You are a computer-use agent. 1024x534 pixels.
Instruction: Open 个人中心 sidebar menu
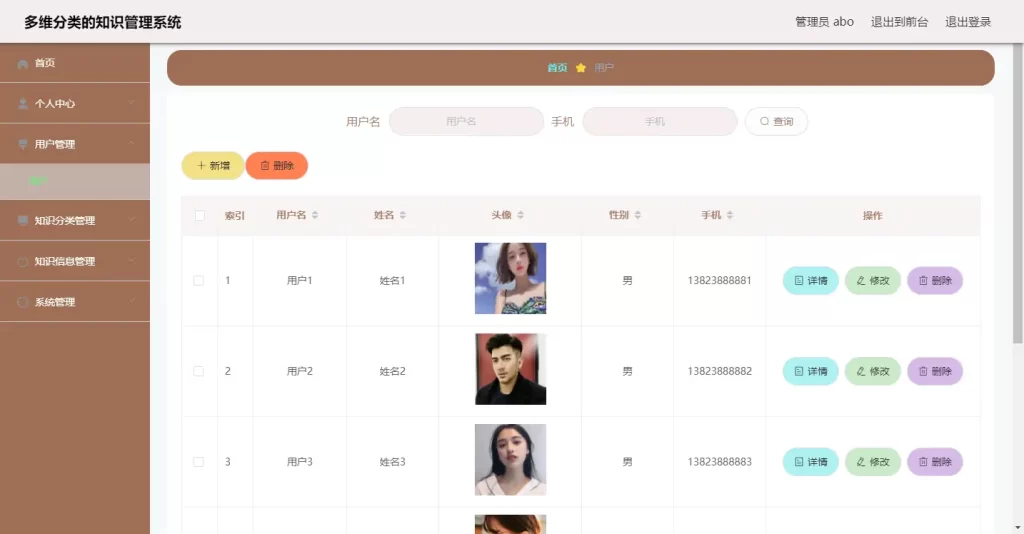click(74, 104)
